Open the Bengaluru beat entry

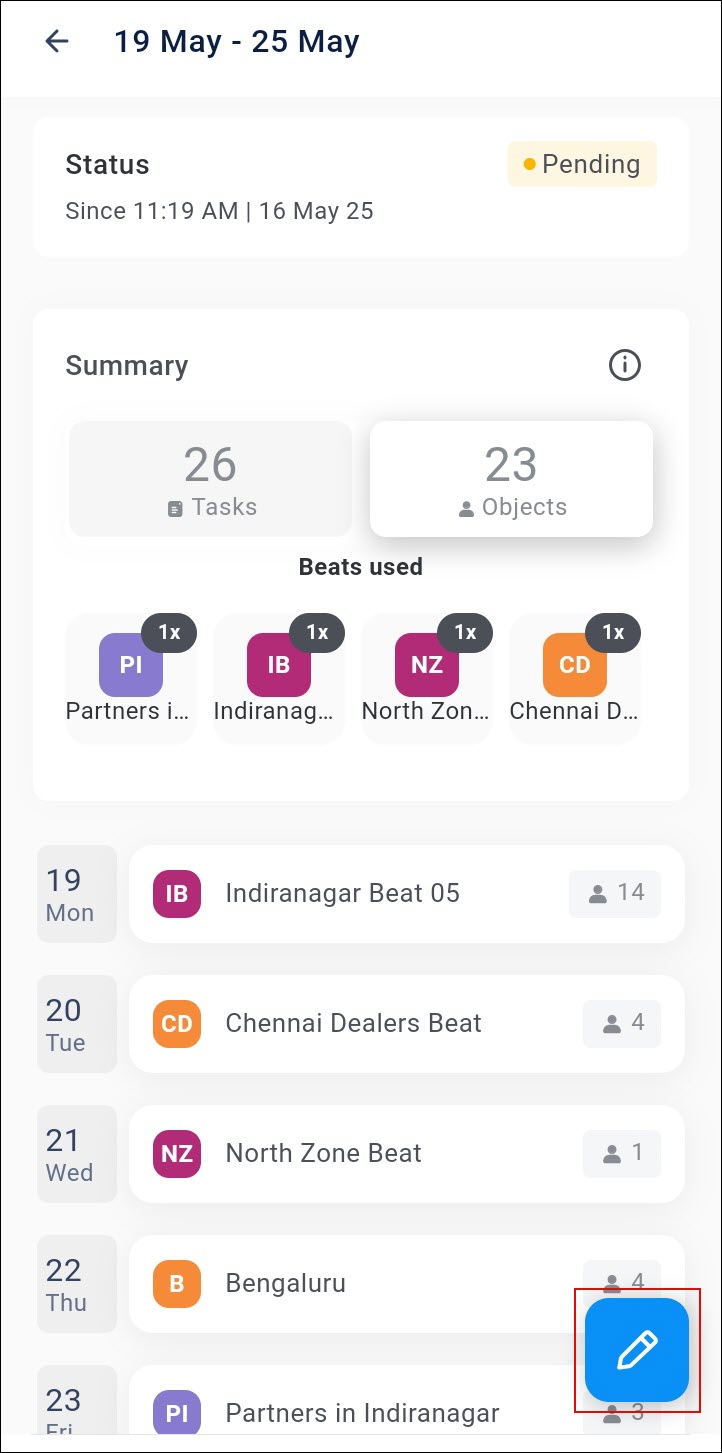[x=407, y=1284]
